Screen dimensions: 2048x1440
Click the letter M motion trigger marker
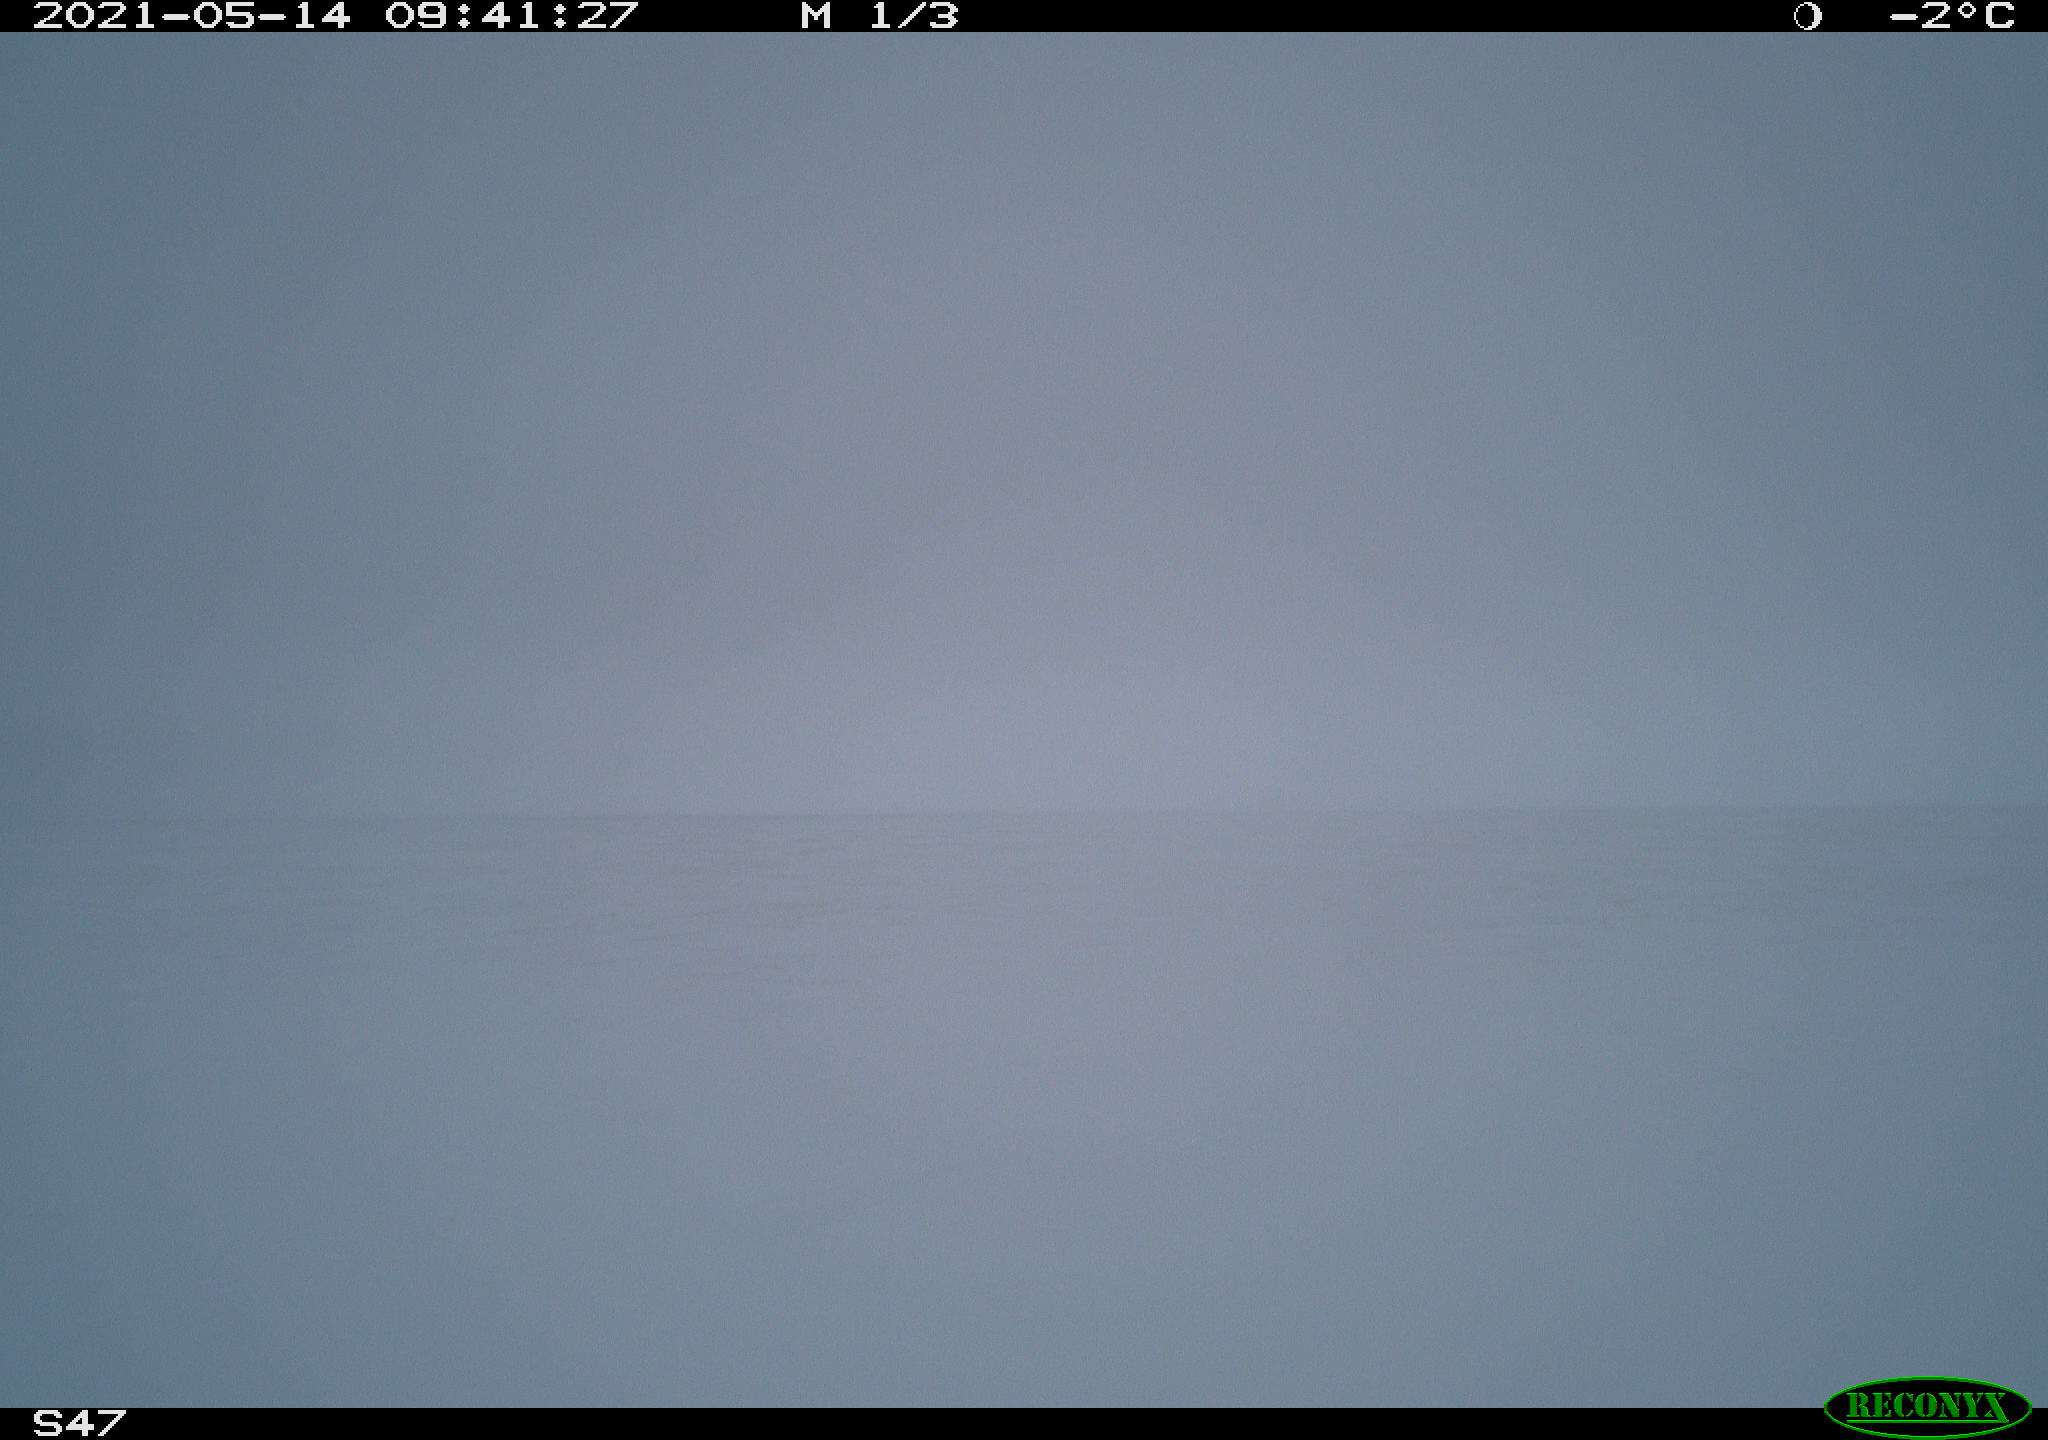pos(816,16)
